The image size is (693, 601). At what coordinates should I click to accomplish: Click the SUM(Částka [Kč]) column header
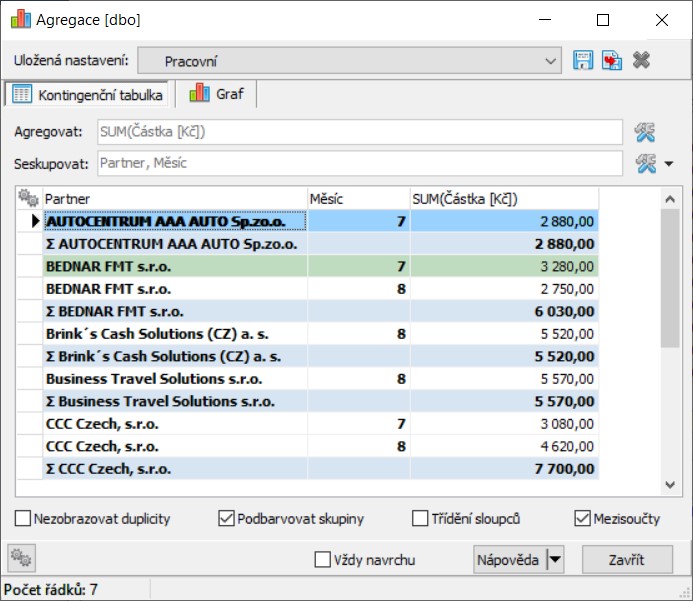pyautogui.click(x=504, y=198)
